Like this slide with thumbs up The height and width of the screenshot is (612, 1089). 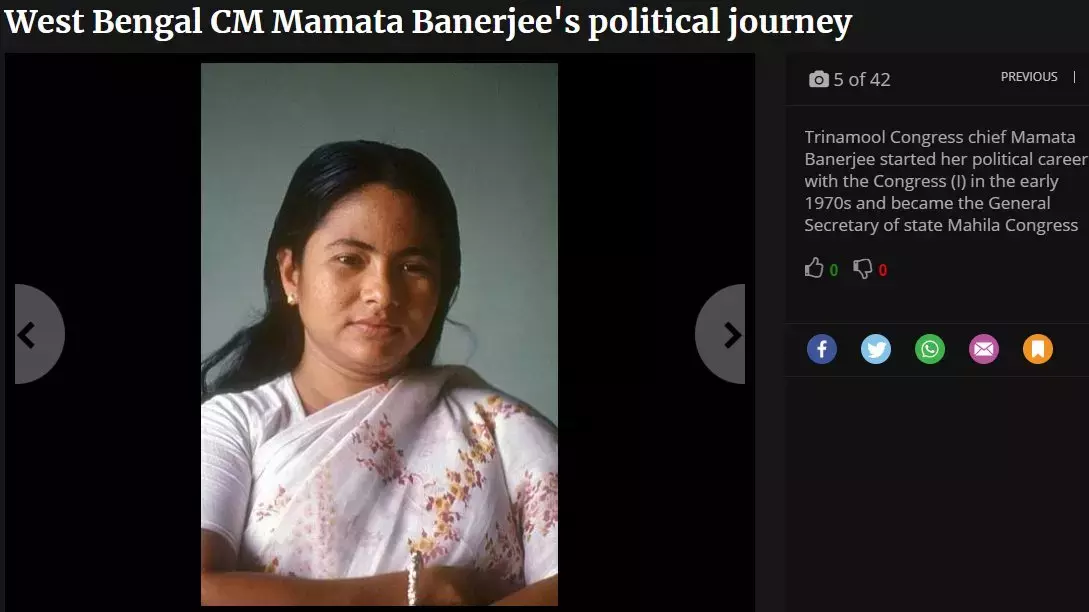pyautogui.click(x=814, y=268)
